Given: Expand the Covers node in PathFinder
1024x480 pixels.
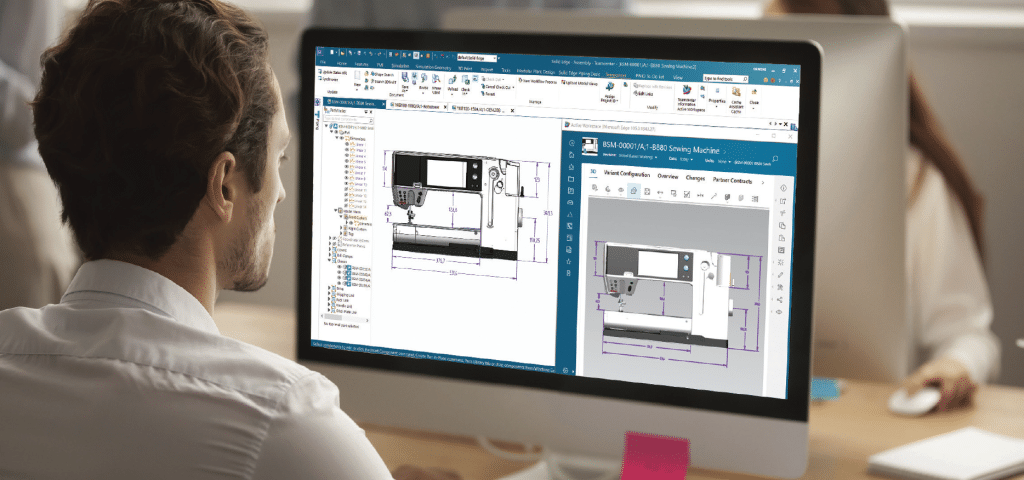Looking at the screenshot, I should (329, 249).
